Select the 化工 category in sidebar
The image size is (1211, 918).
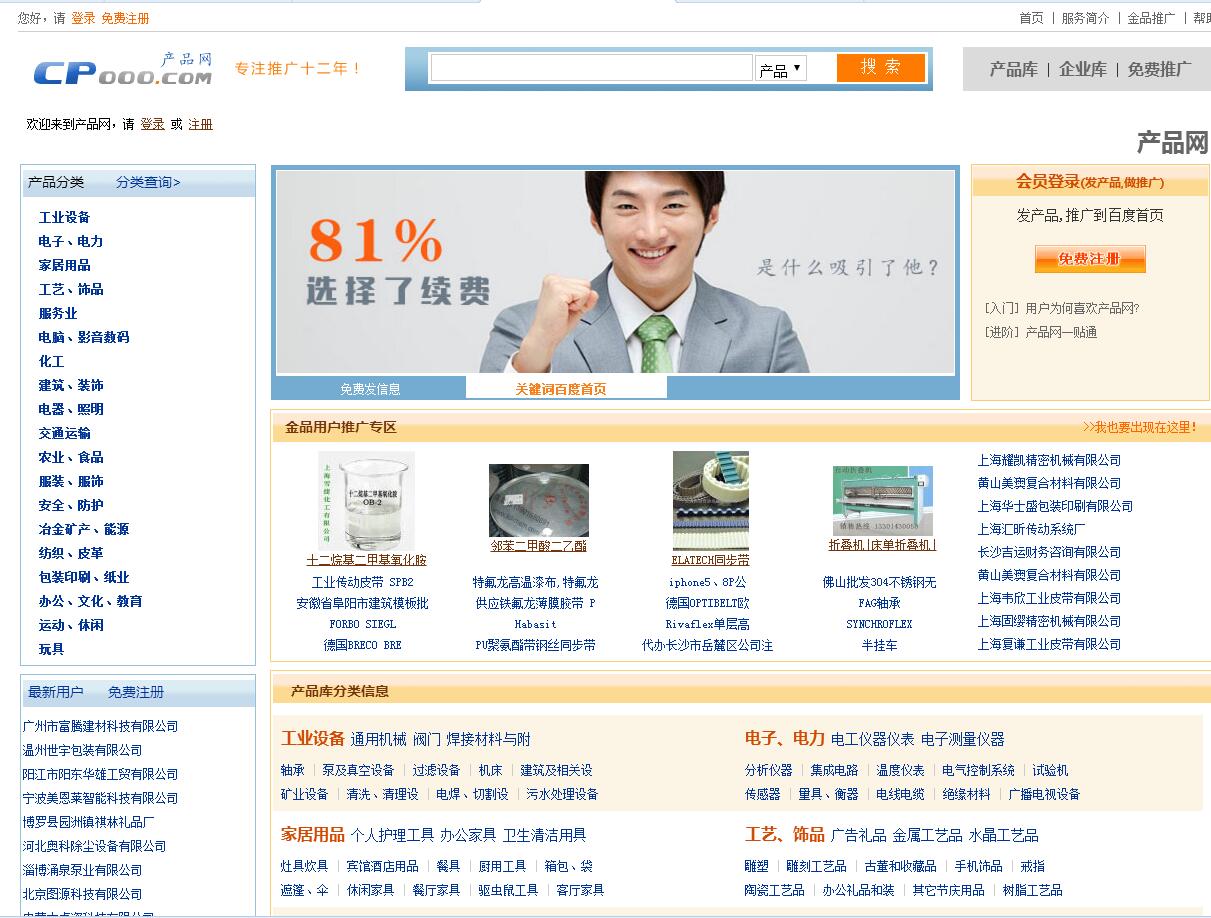[x=51, y=361]
